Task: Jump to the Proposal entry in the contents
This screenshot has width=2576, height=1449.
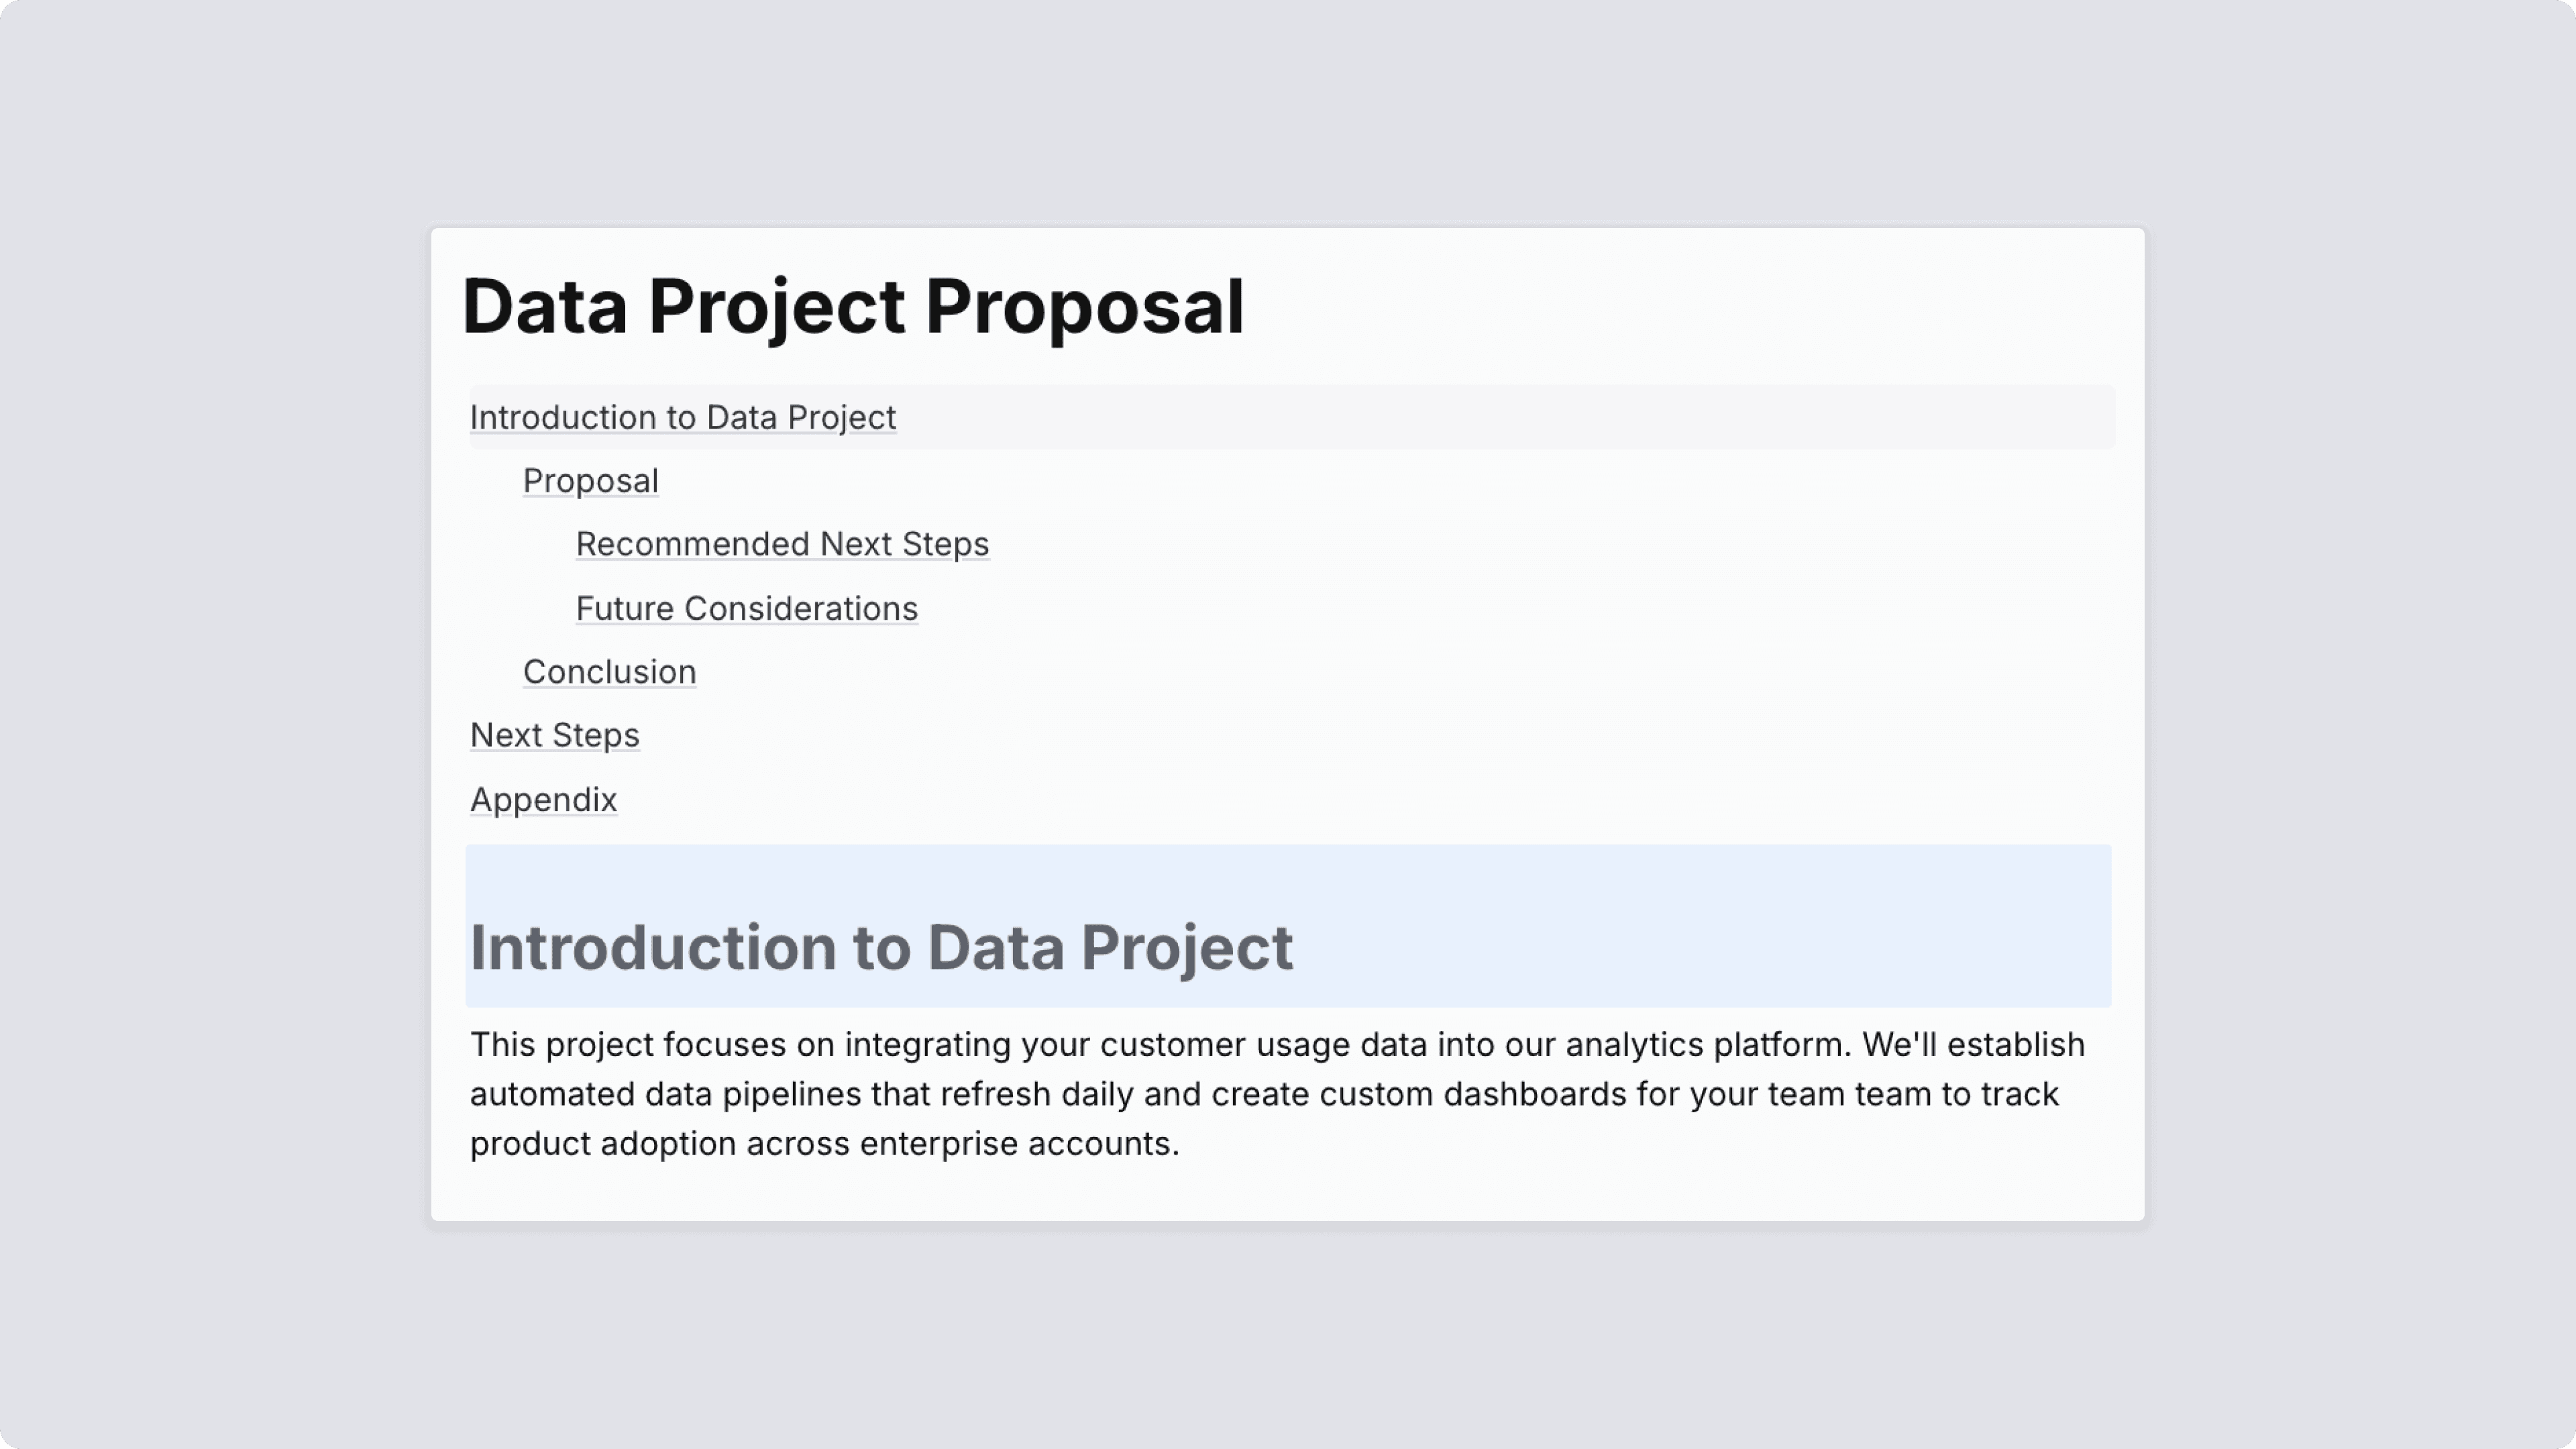Action: [590, 481]
